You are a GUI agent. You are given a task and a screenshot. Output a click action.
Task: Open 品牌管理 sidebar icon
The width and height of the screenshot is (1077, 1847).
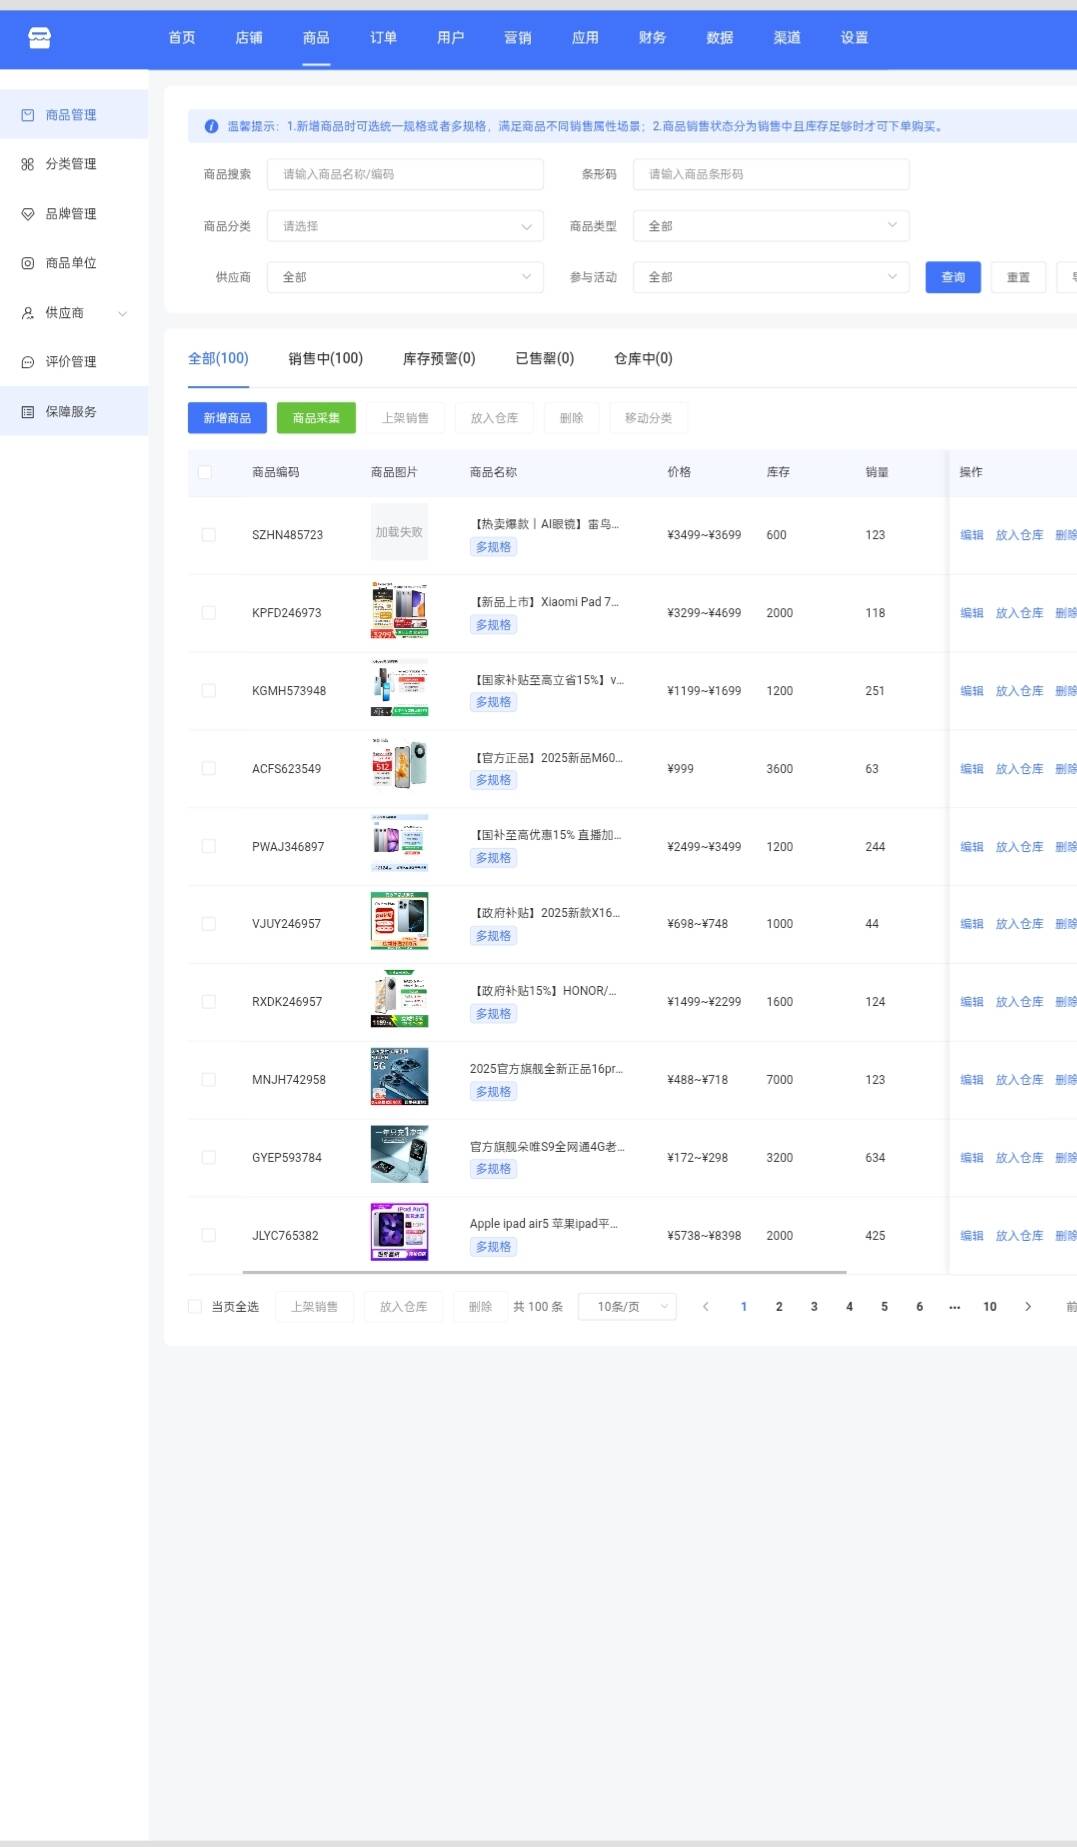(28, 214)
